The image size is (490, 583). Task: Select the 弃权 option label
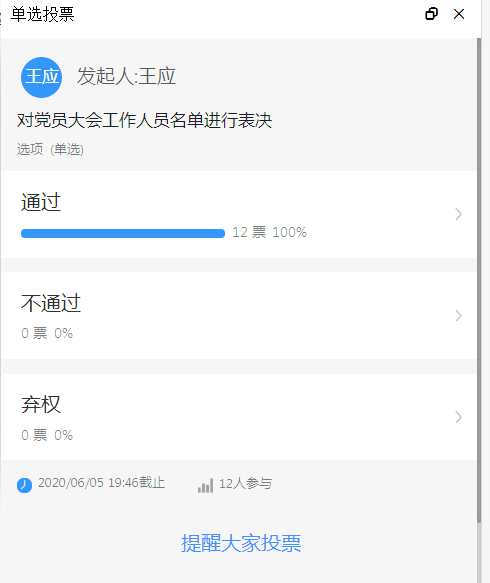point(41,405)
